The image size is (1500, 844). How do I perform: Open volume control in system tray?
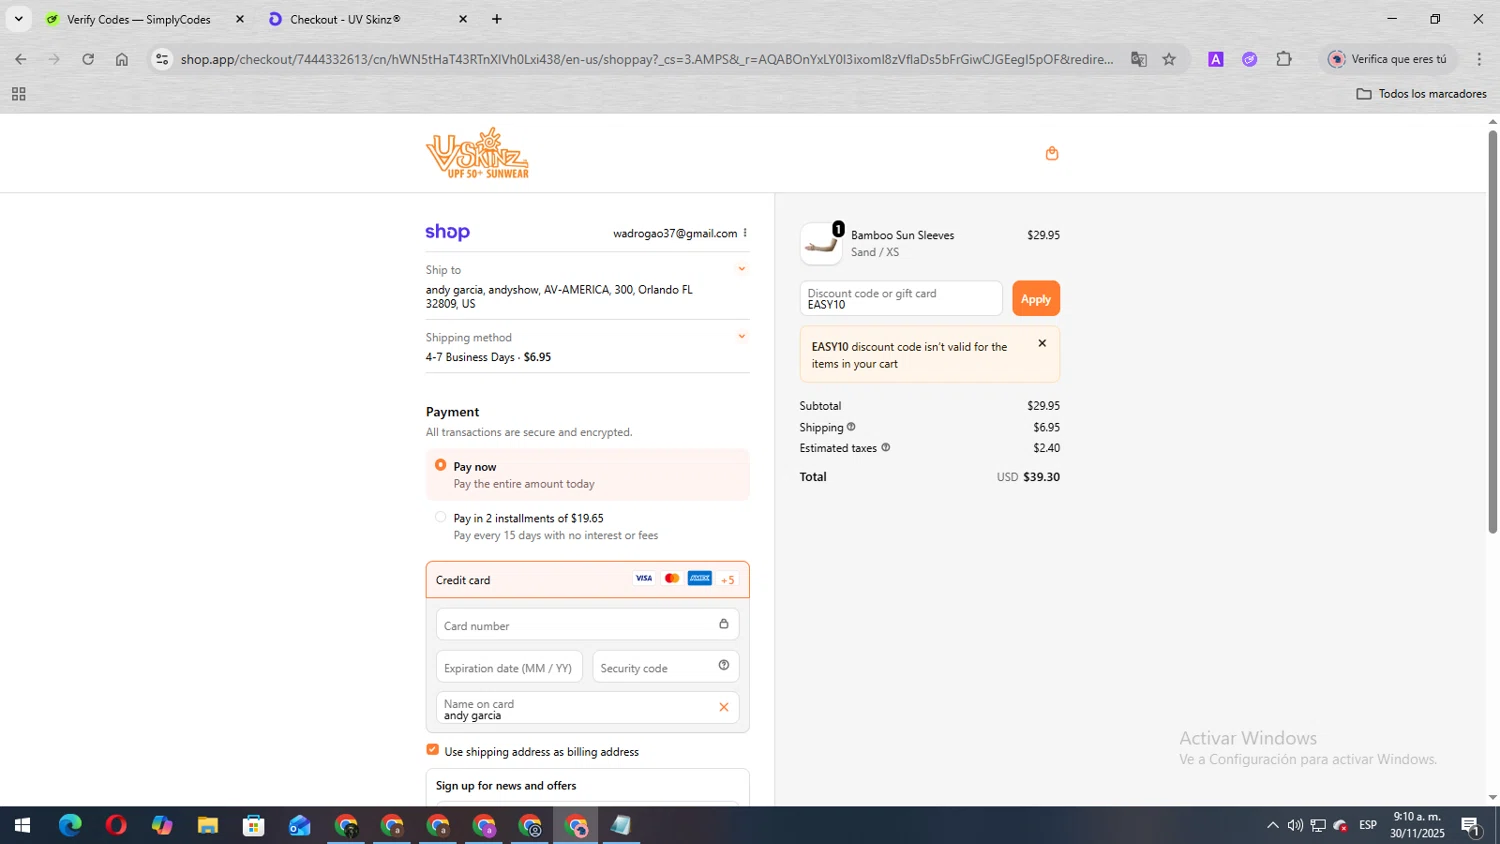[1295, 825]
